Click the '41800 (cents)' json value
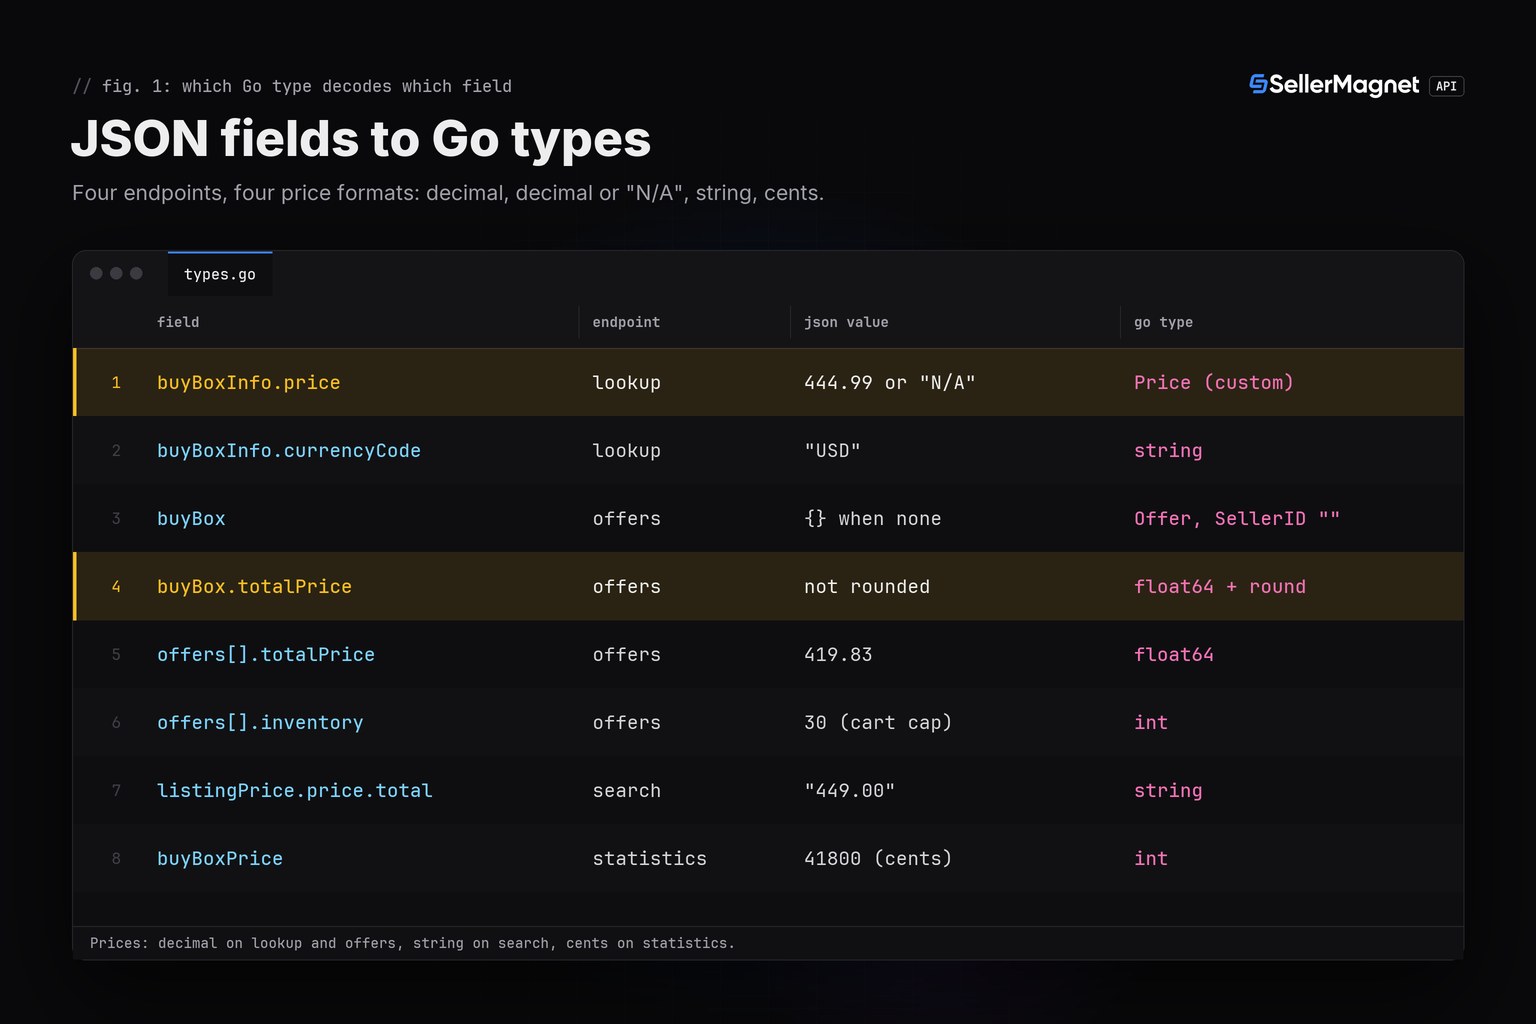 coord(878,858)
